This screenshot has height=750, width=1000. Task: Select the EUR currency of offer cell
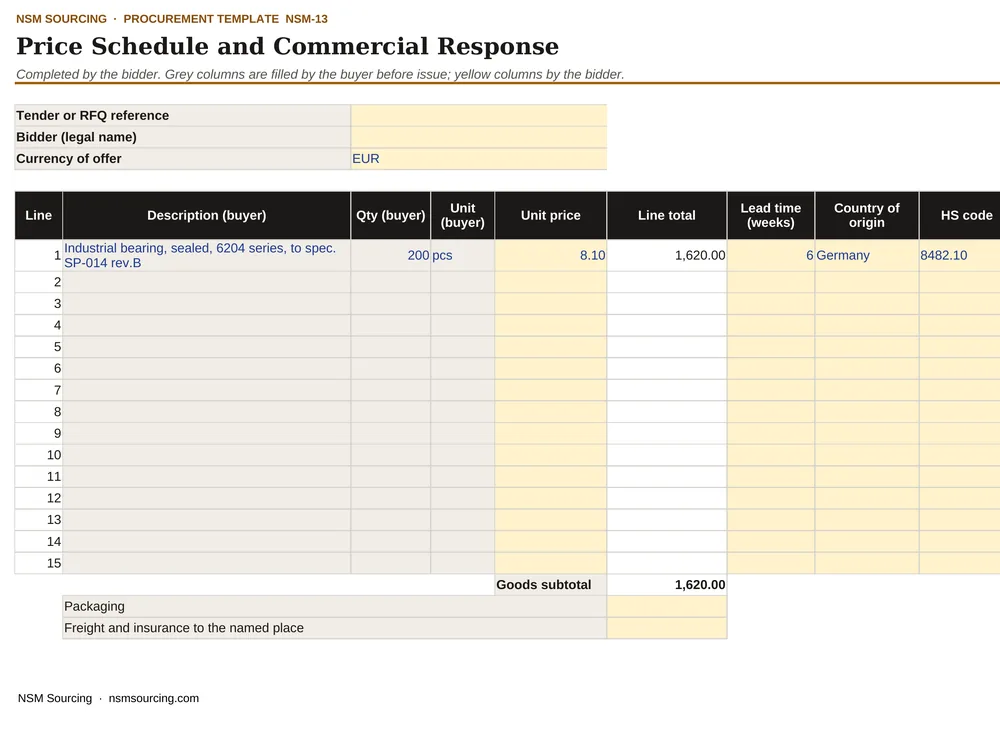(x=478, y=159)
